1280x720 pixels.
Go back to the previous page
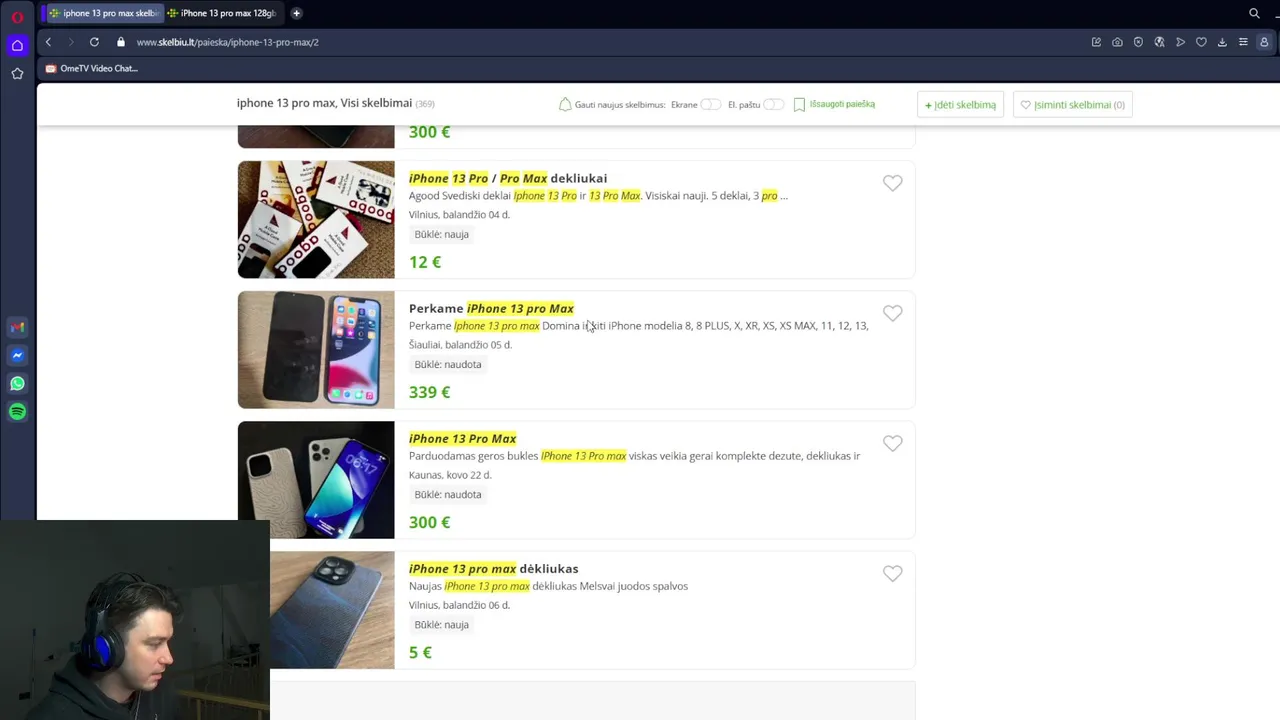(48, 42)
